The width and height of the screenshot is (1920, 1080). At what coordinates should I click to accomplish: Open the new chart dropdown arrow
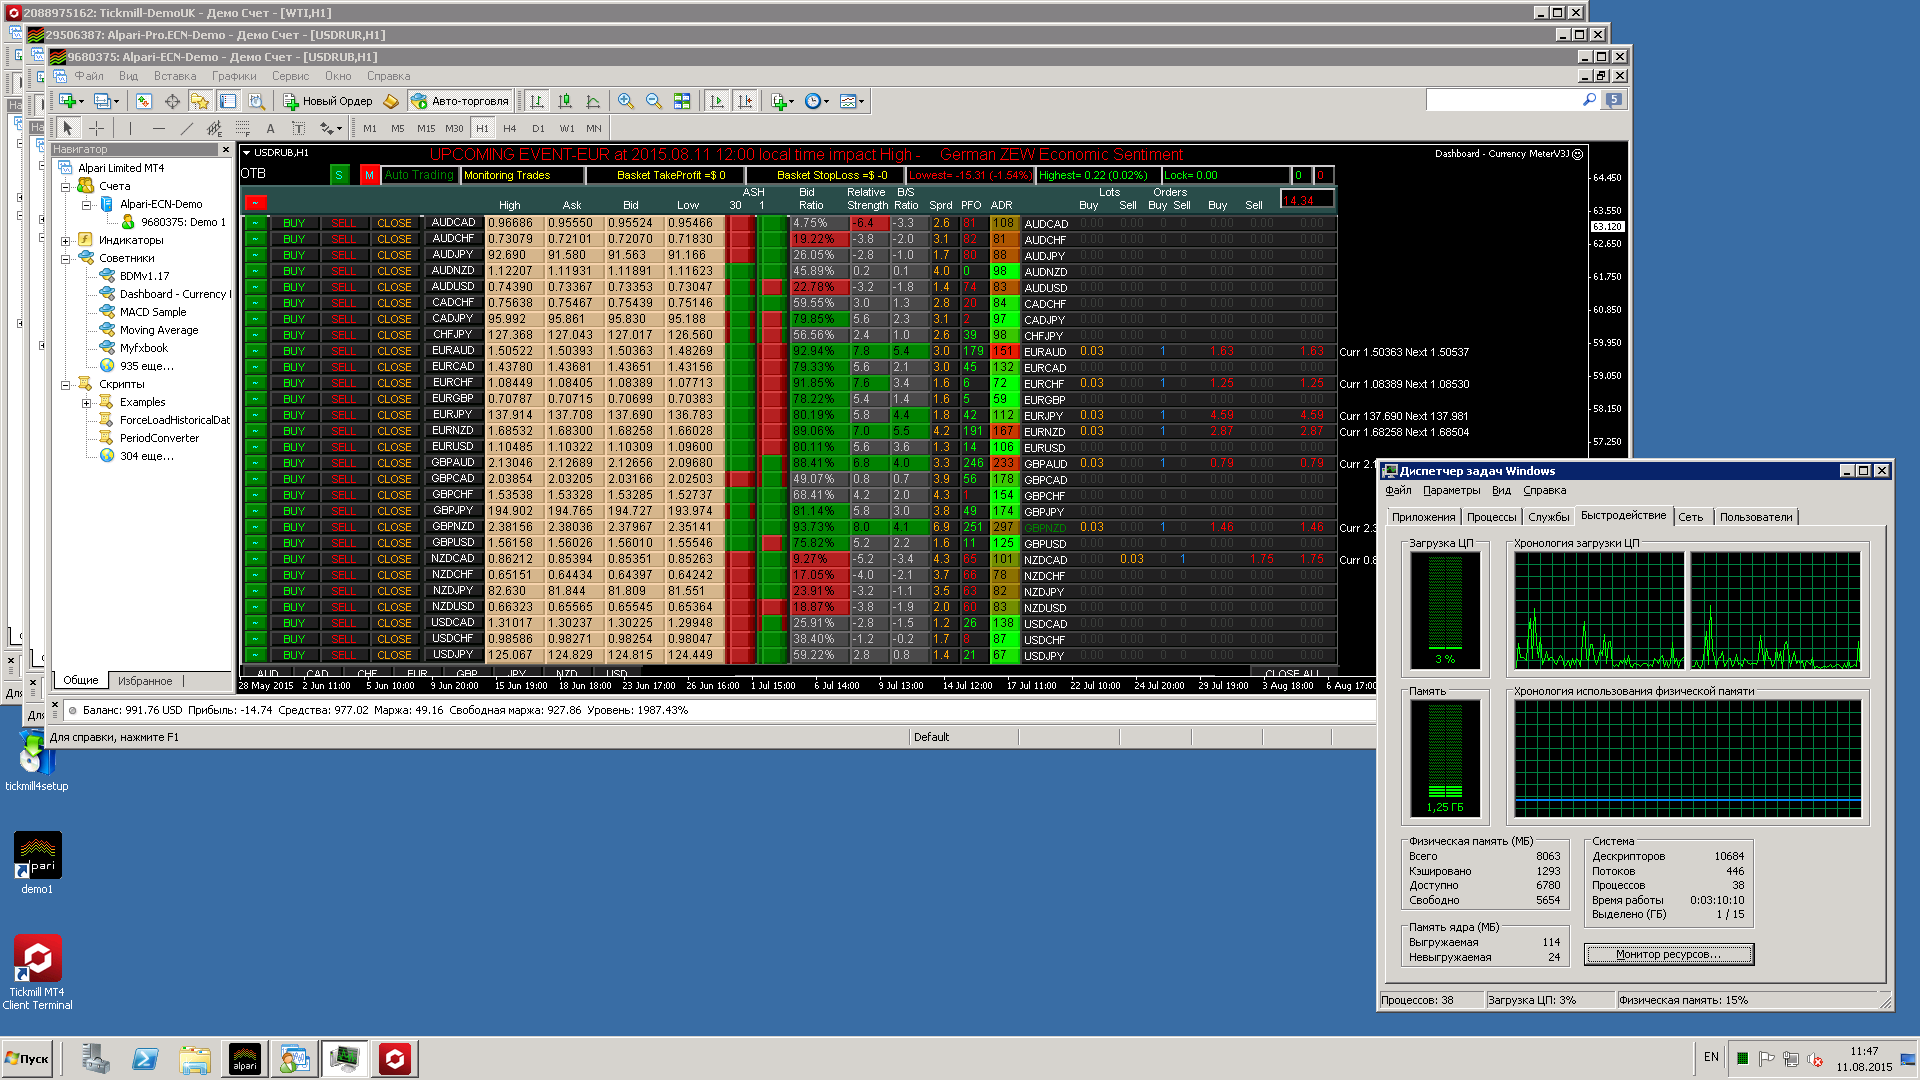tap(82, 101)
